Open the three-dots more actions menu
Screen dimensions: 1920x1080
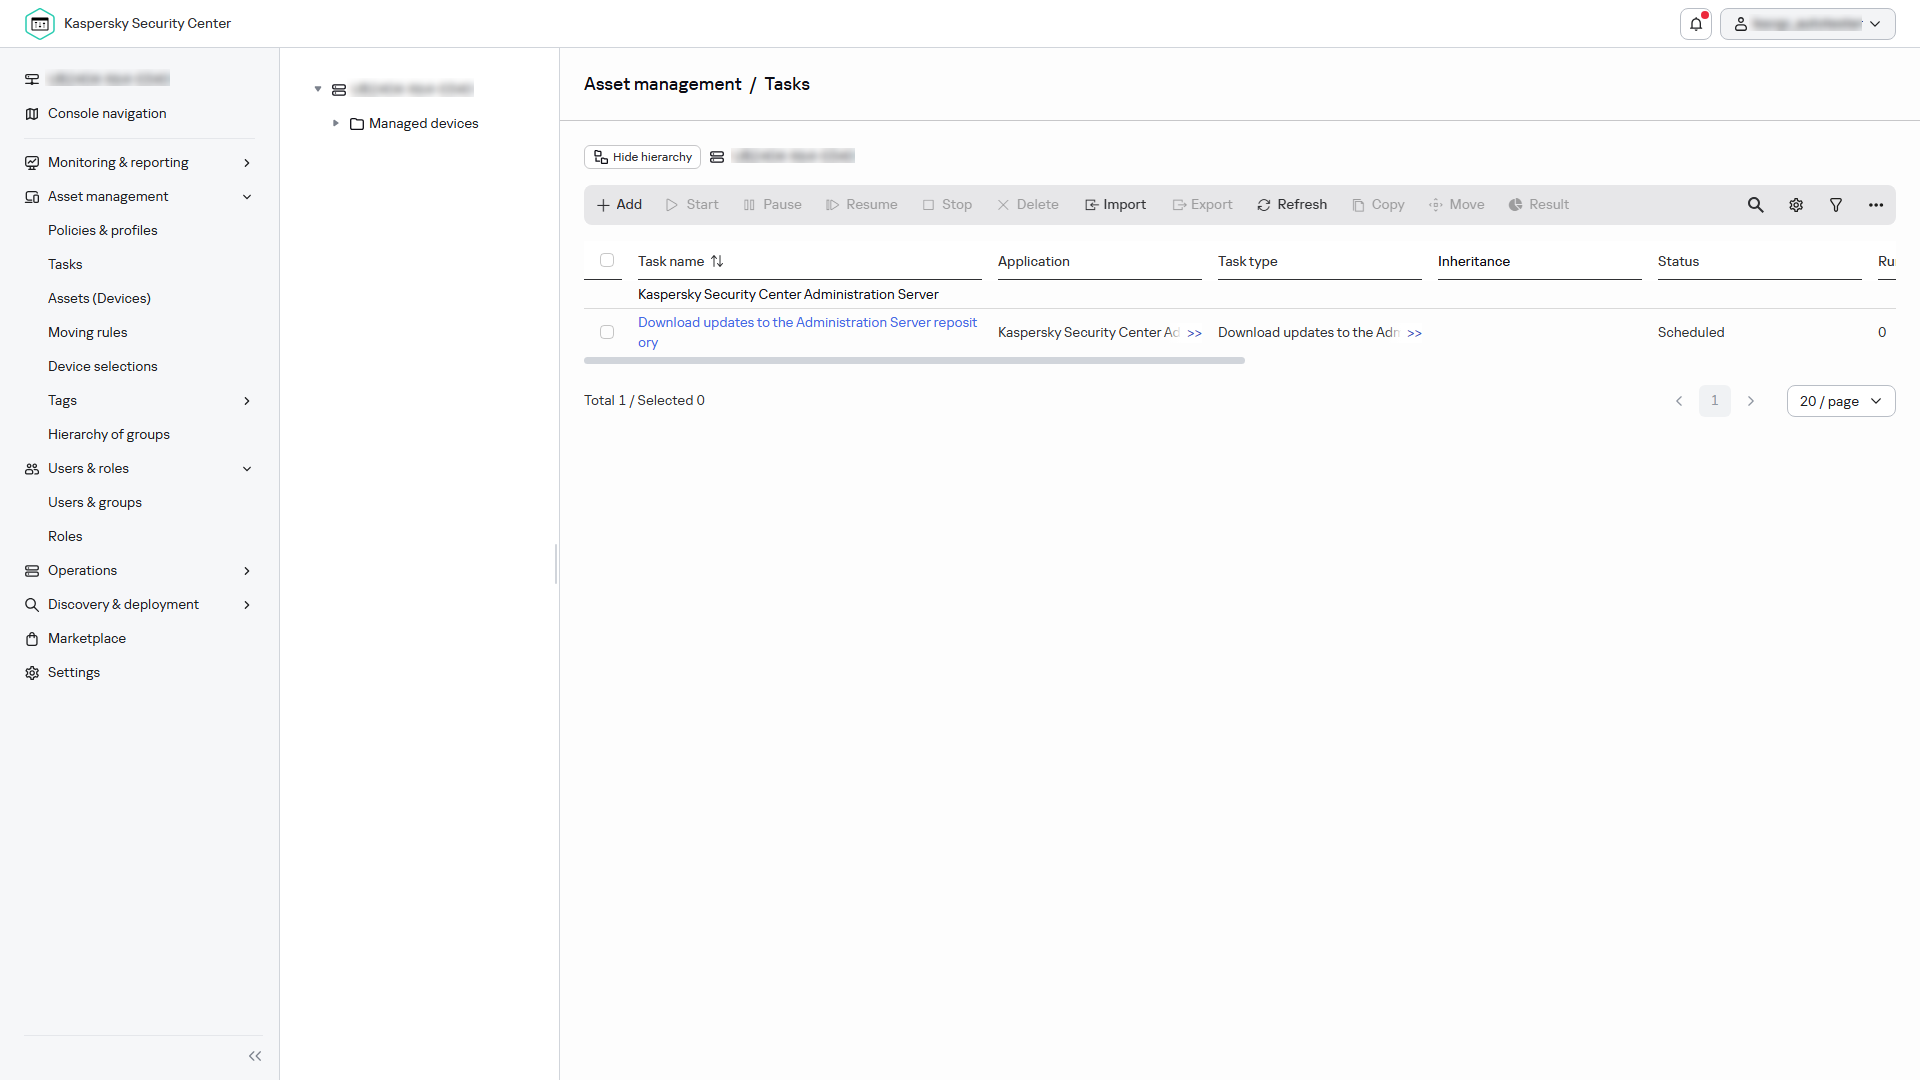pyautogui.click(x=1876, y=205)
